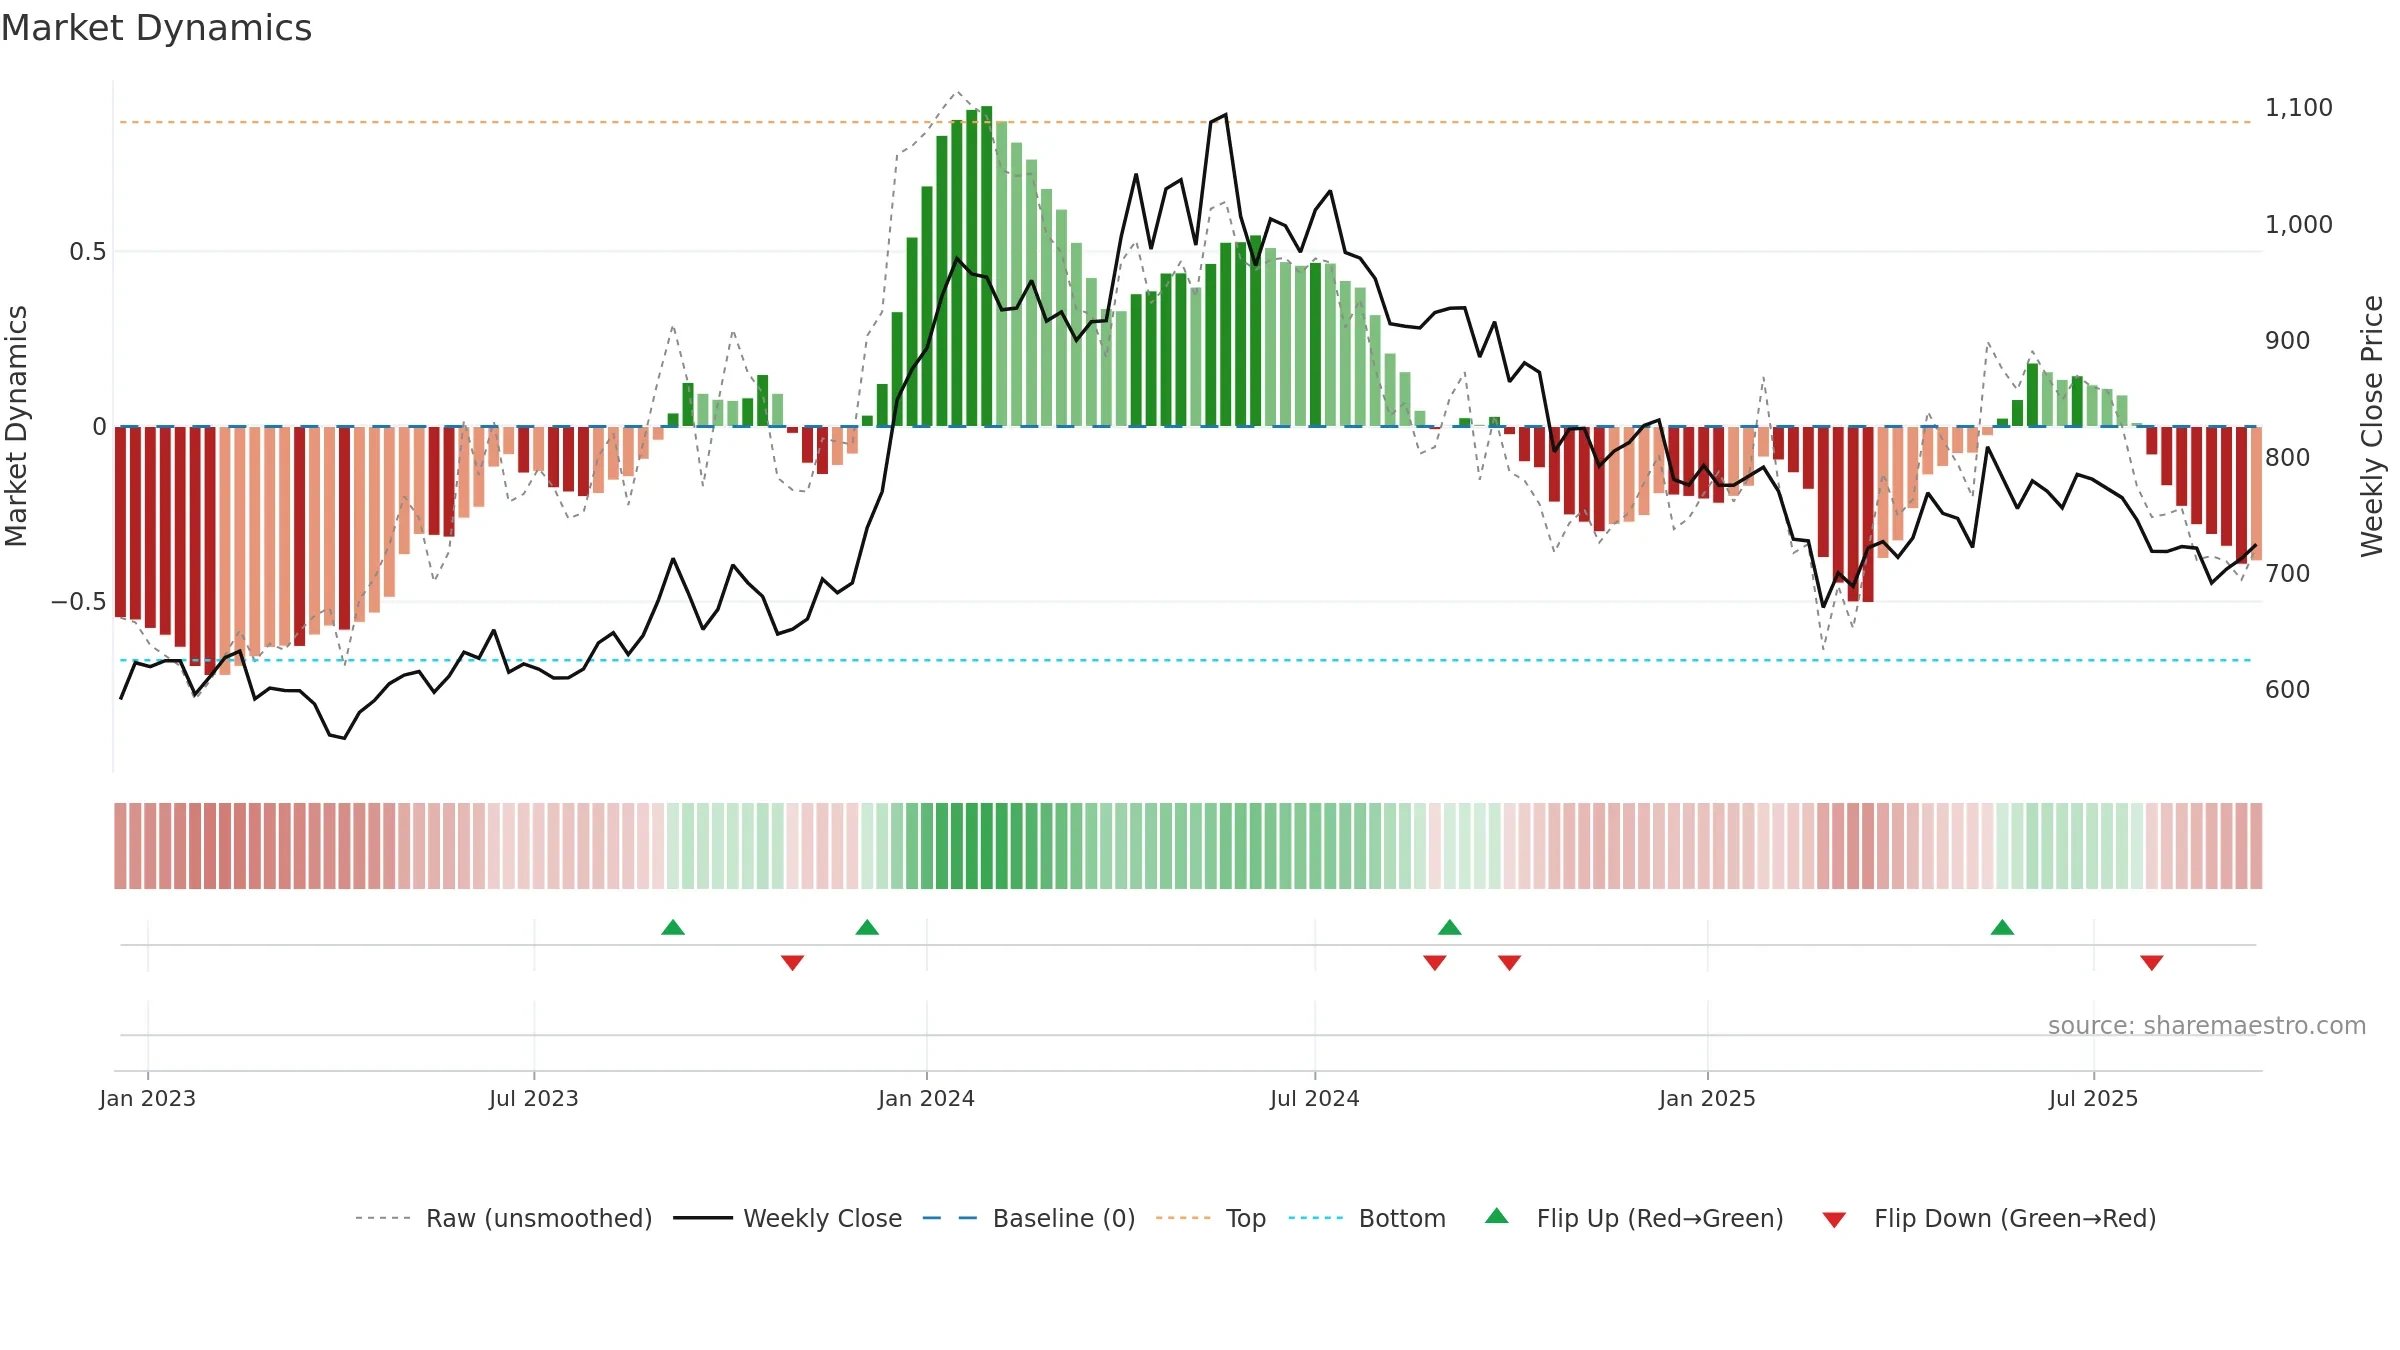Click the Jan 2024 axis label
The width and height of the screenshot is (2400, 1350).
click(x=926, y=1098)
